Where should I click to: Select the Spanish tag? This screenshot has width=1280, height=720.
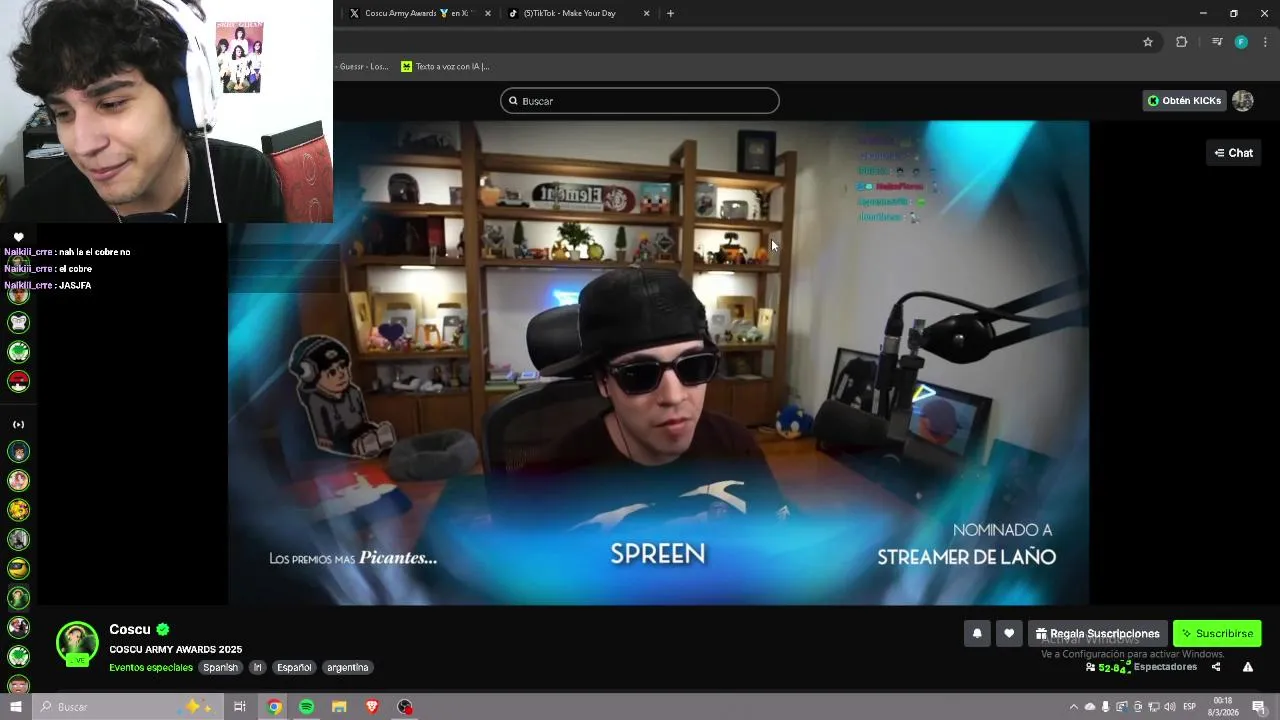click(x=221, y=667)
